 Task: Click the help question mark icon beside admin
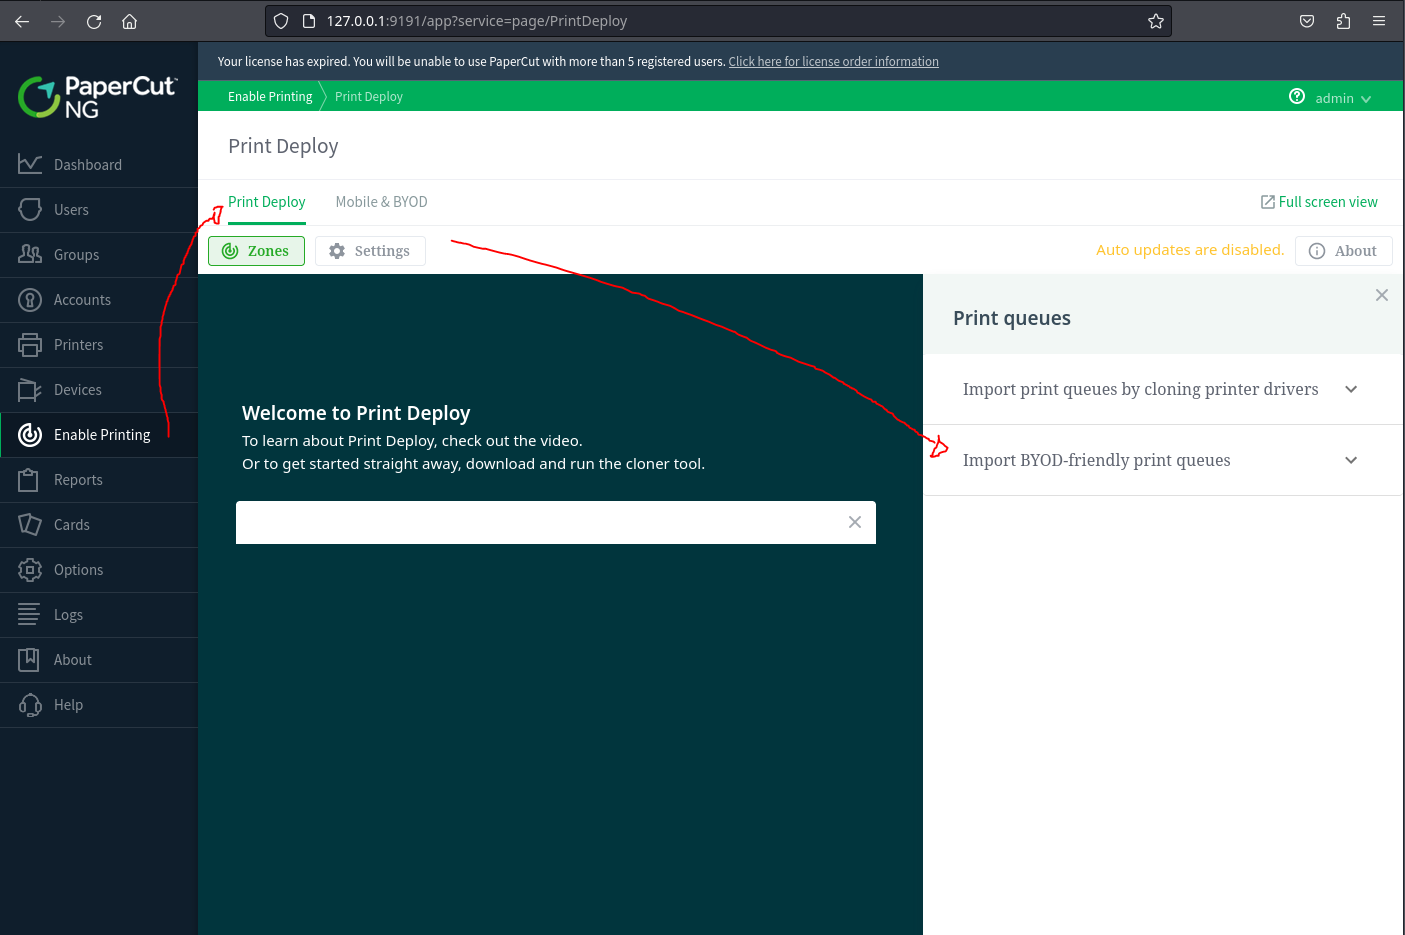tap(1297, 96)
